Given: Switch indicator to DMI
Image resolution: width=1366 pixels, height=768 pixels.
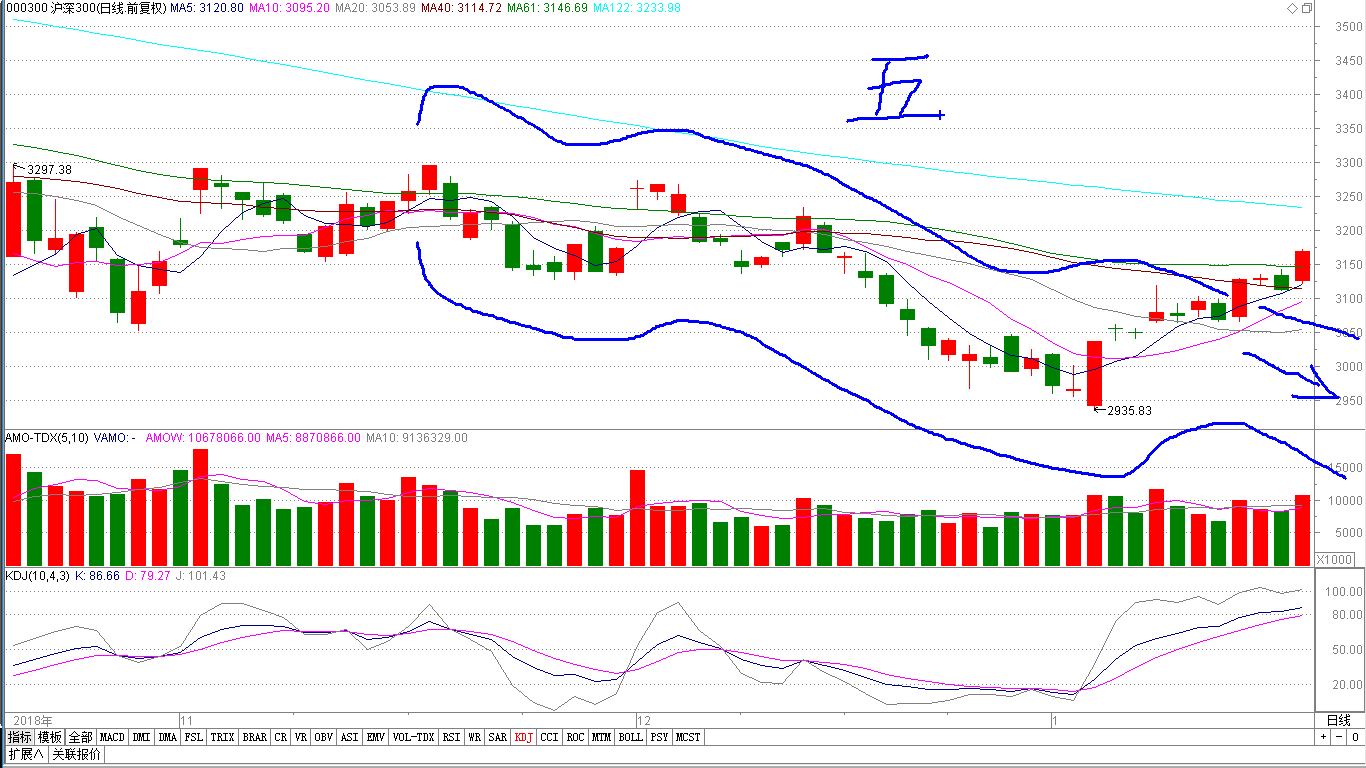Looking at the screenshot, I should click(141, 737).
